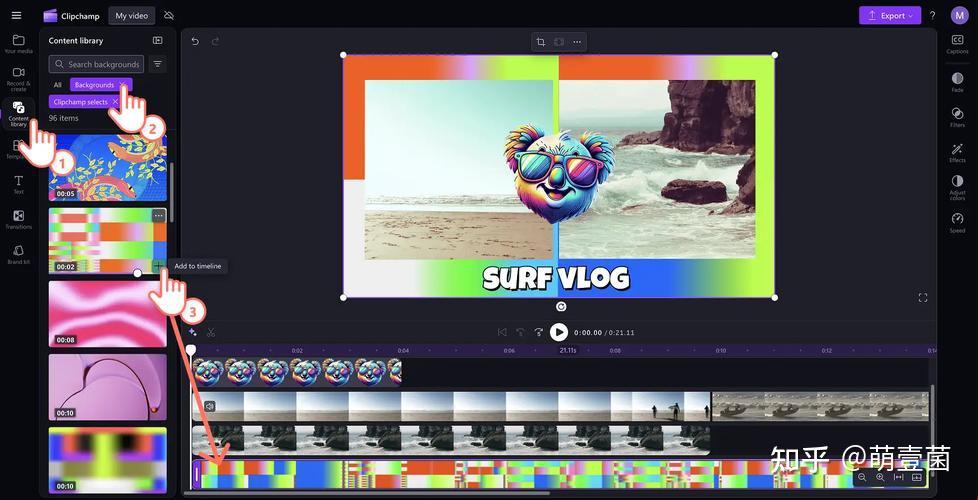
Task: Click the Search backgrounds field
Action: [96, 64]
